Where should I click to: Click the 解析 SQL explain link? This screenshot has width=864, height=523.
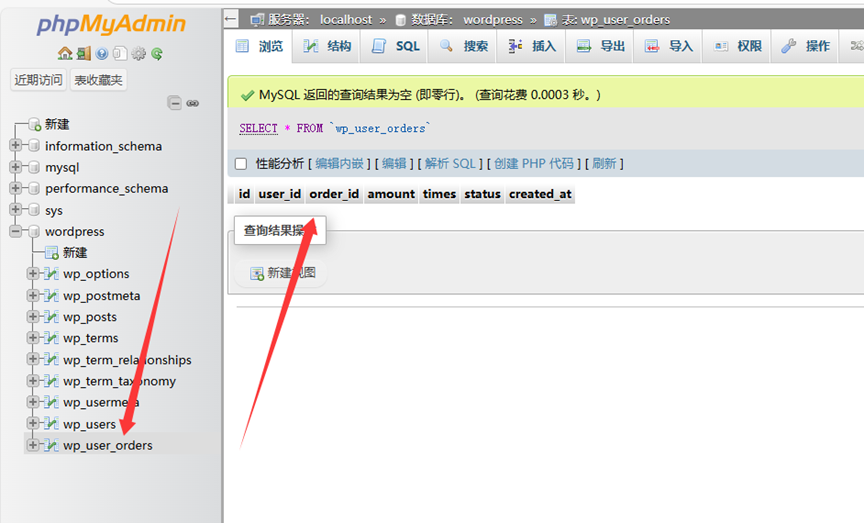[450, 164]
